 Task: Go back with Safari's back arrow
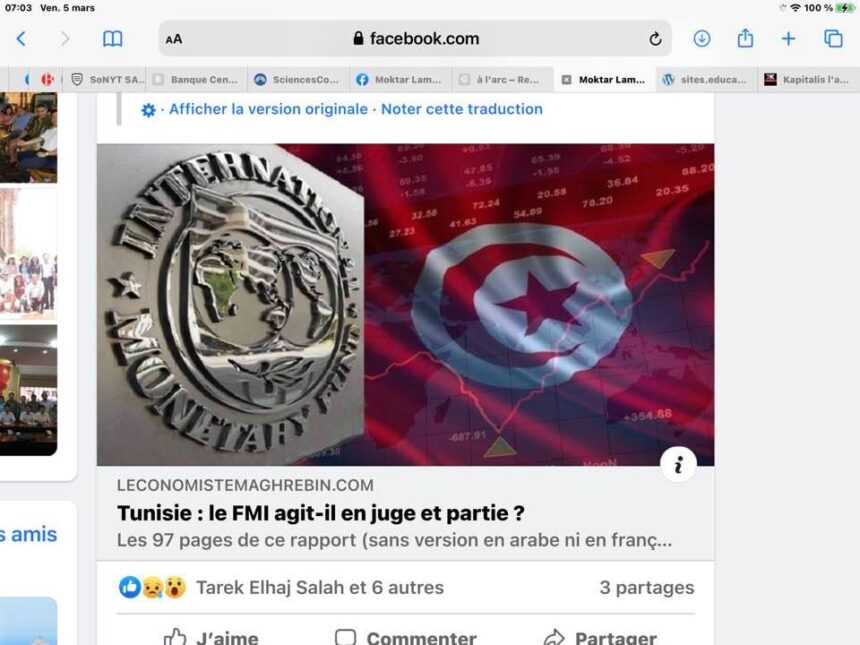pos(21,39)
